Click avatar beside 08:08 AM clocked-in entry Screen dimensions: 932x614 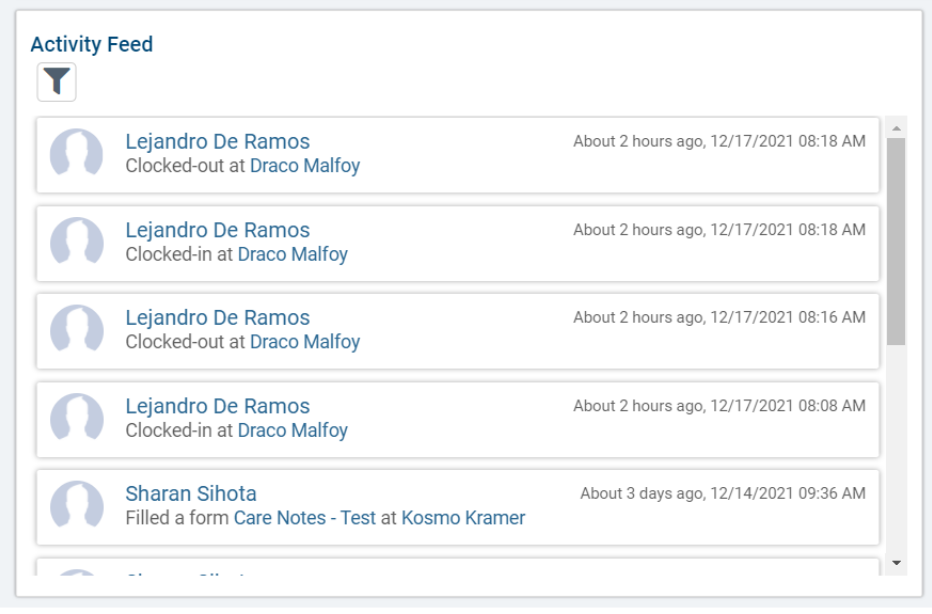pyautogui.click(x=77, y=418)
